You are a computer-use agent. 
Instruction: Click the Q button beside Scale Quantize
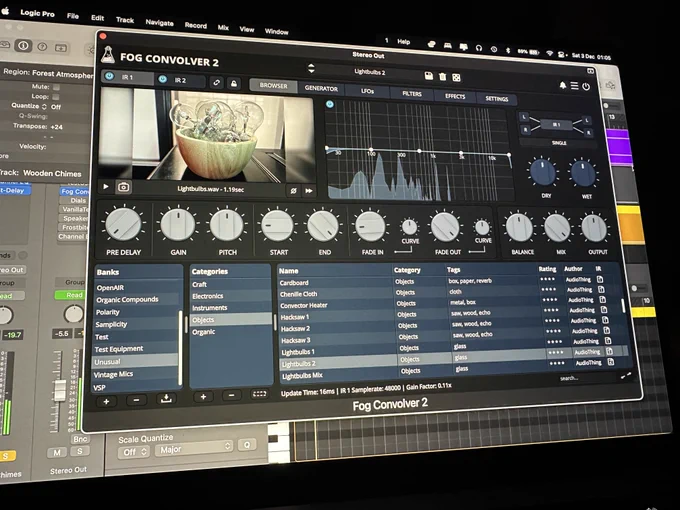[247, 445]
